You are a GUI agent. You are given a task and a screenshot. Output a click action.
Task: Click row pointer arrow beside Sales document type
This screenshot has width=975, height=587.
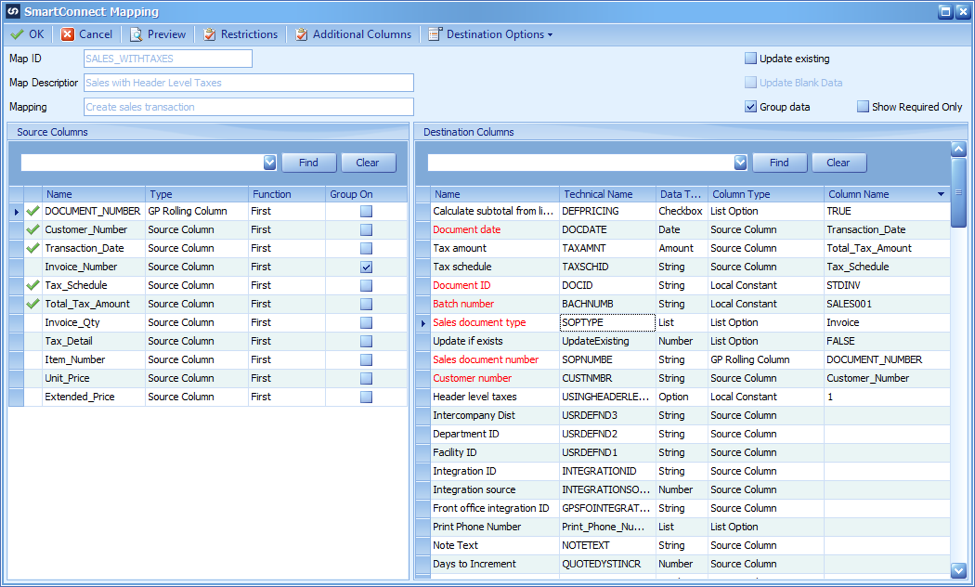click(423, 323)
